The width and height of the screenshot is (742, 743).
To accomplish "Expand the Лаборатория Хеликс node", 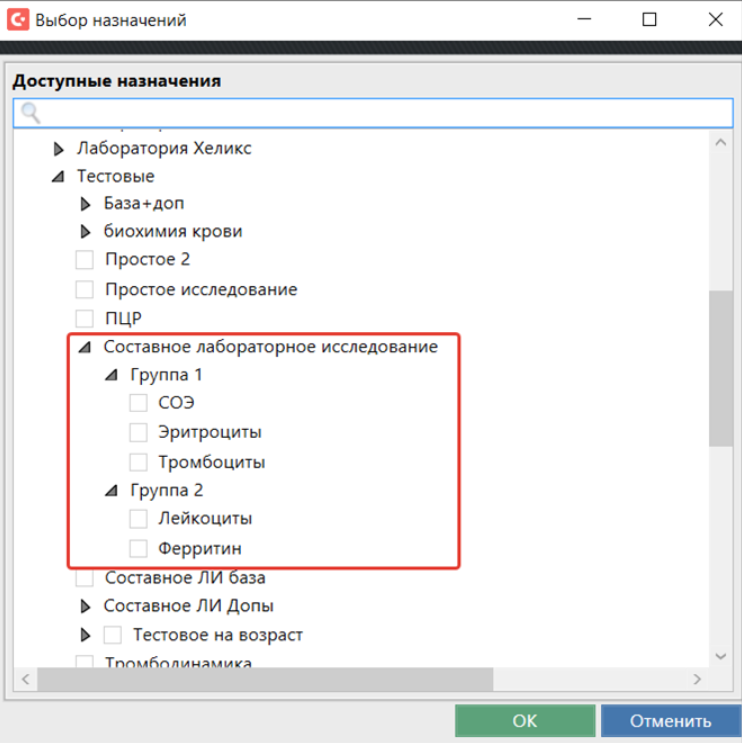I will [58, 149].
